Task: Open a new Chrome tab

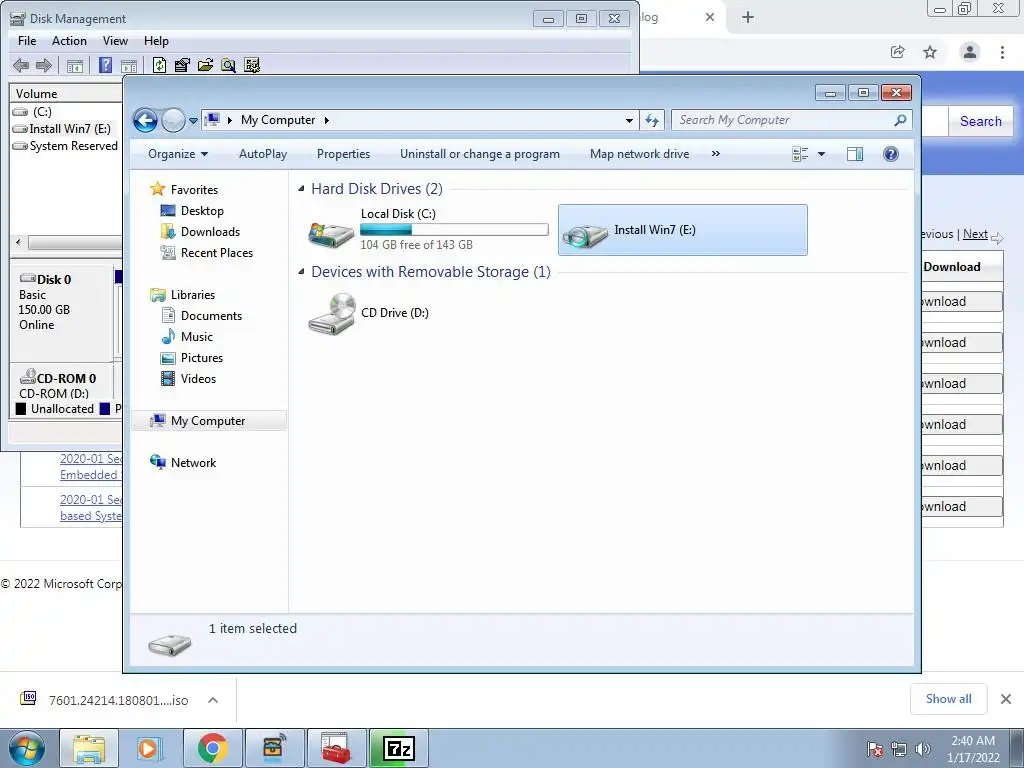Action: 748,18
